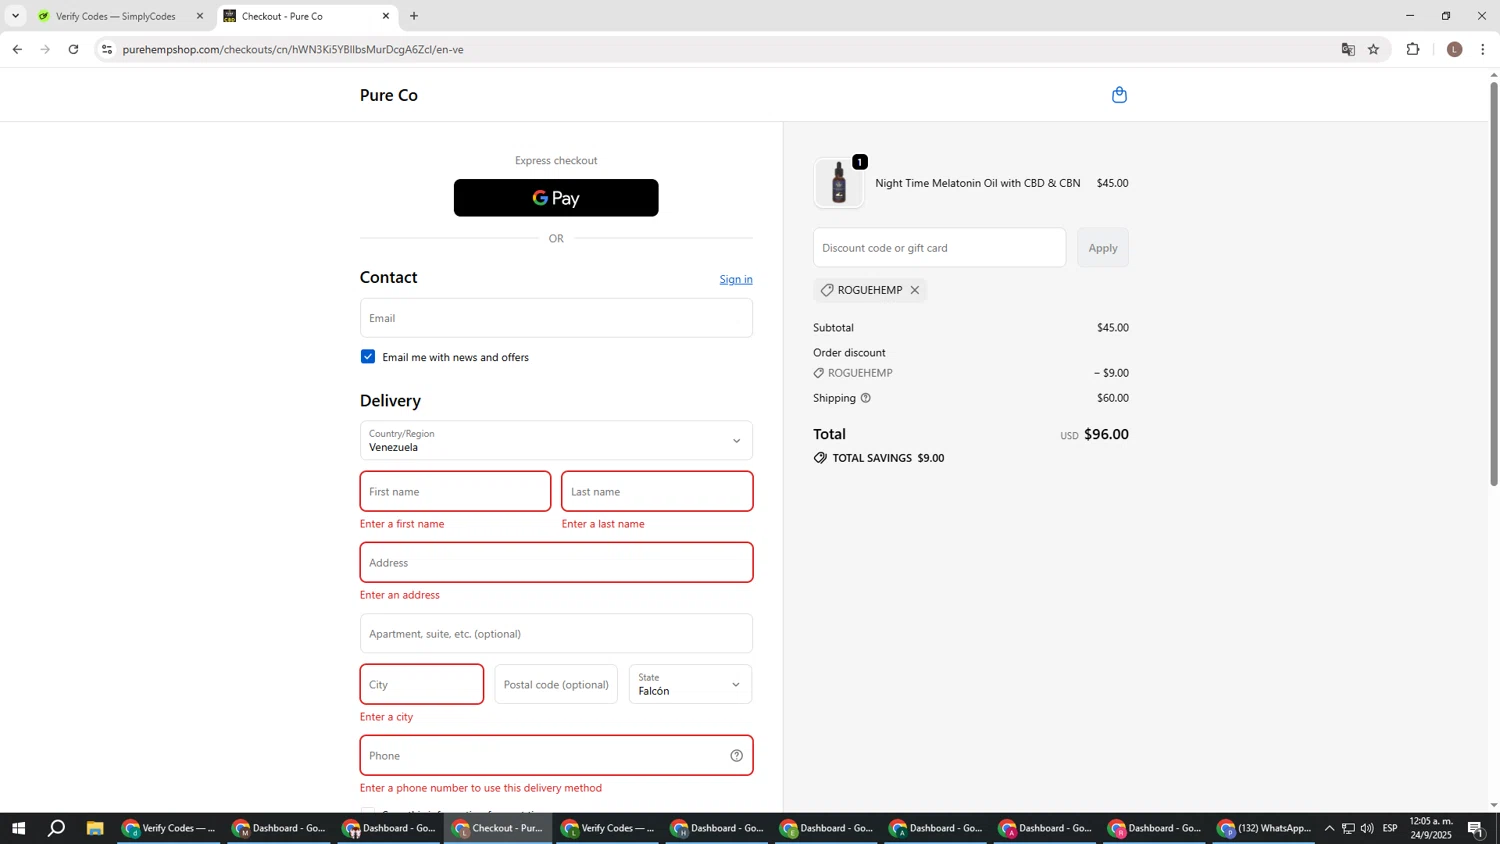Viewport: 1500px width, 844px height.
Task: Click the browser address bar URL
Action: (x=293, y=49)
